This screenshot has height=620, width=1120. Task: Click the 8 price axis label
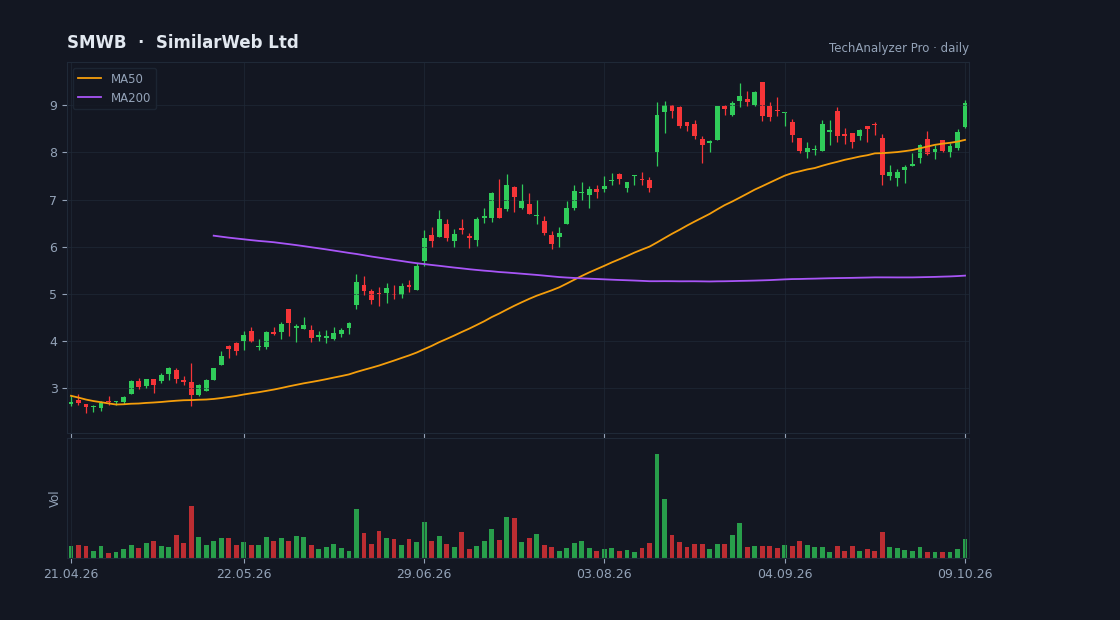tap(54, 152)
